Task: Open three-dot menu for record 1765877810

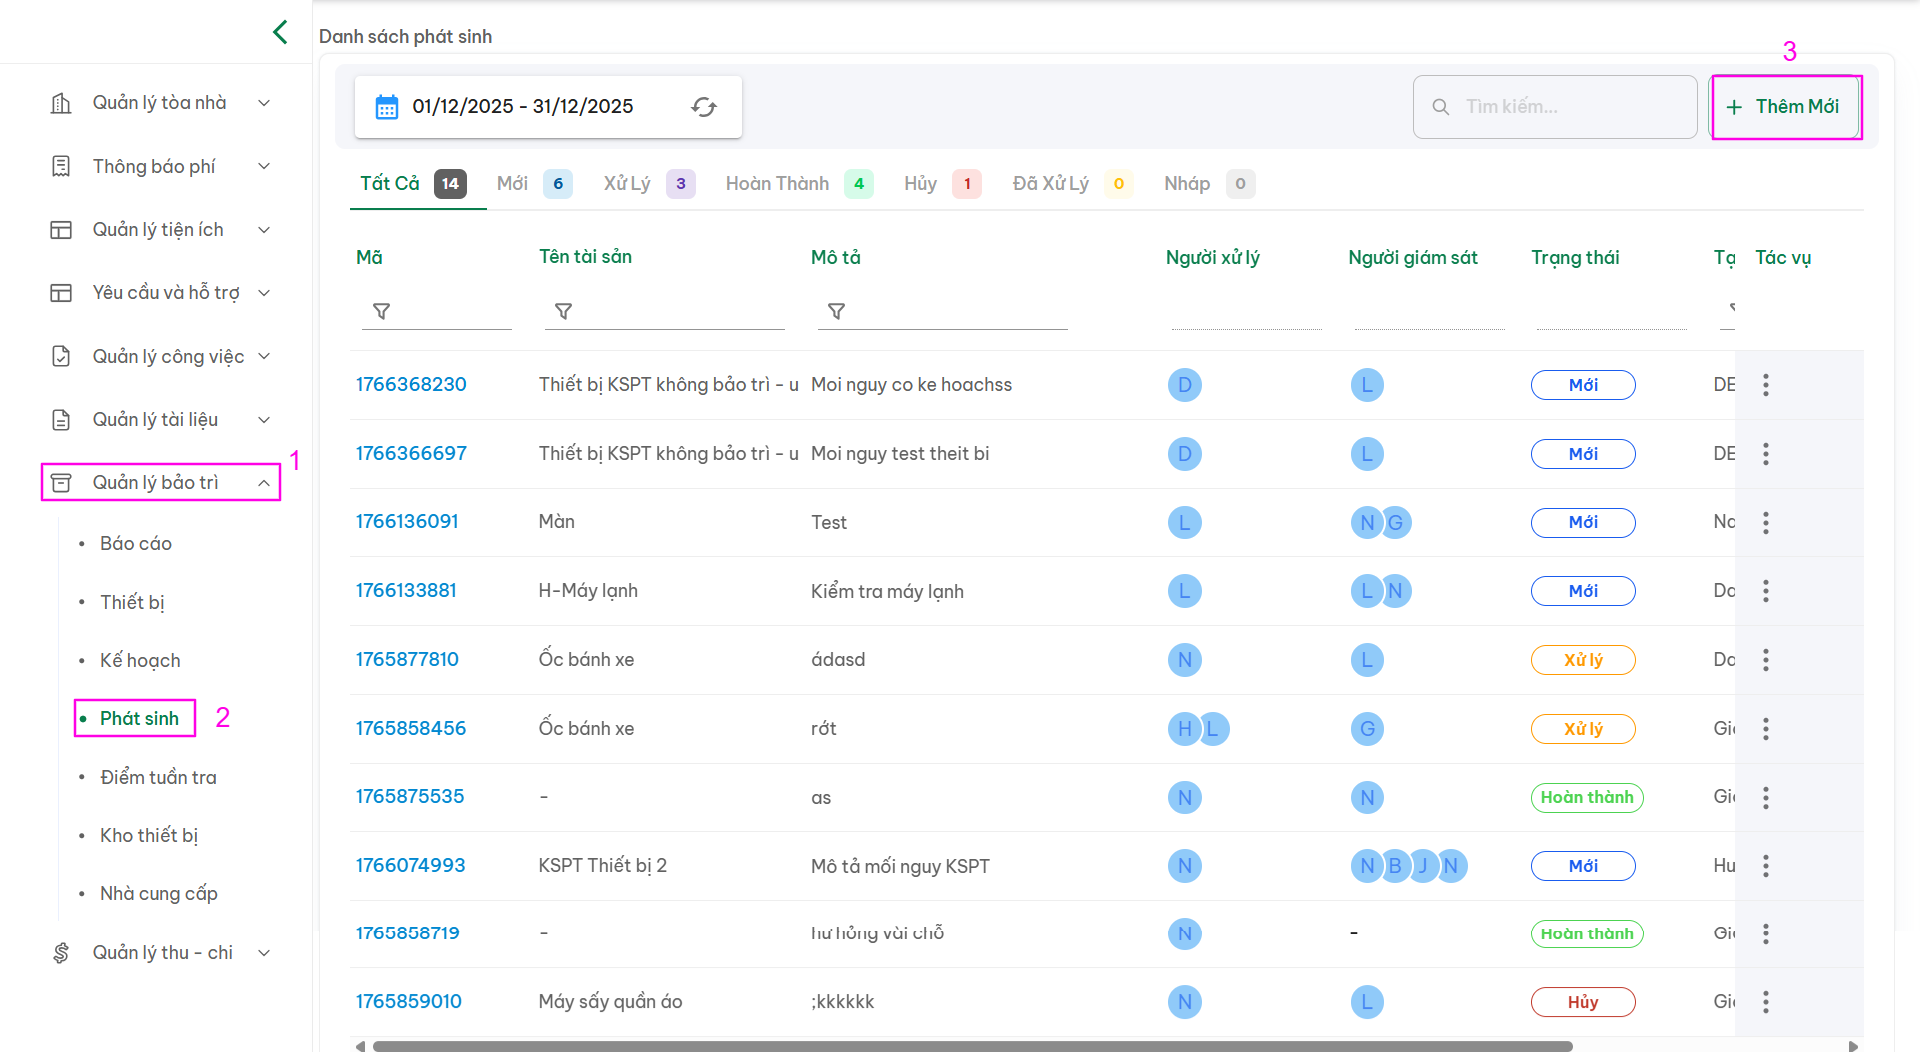Action: coord(1765,660)
